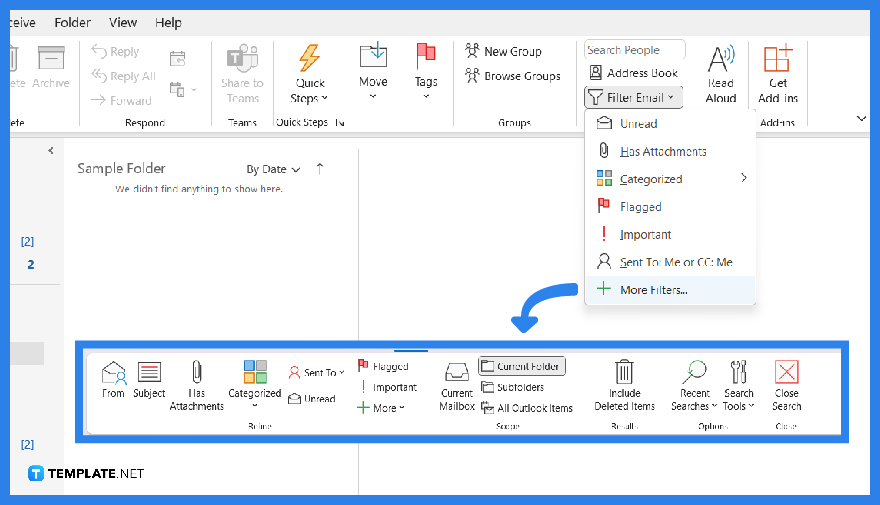Click the sort direction up arrow
The height and width of the screenshot is (505, 880).
(x=320, y=168)
